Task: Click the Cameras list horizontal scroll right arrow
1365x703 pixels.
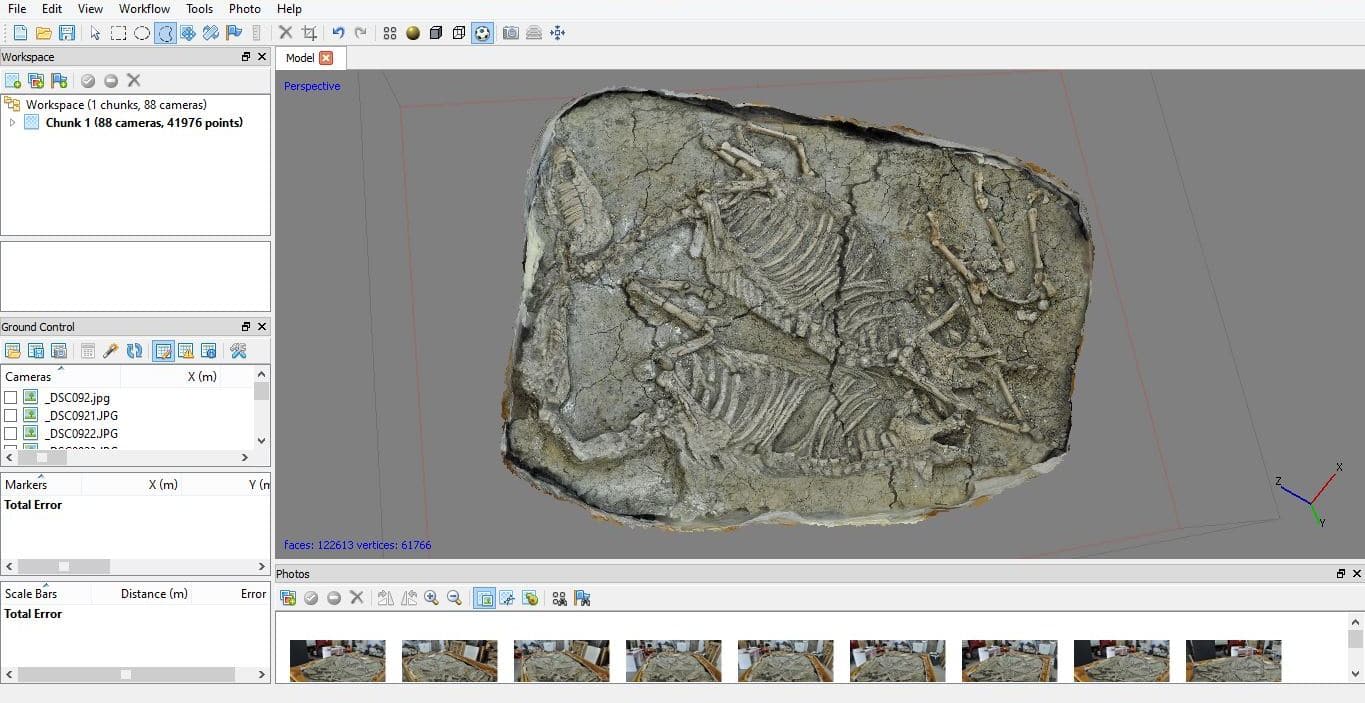Action: tap(245, 457)
